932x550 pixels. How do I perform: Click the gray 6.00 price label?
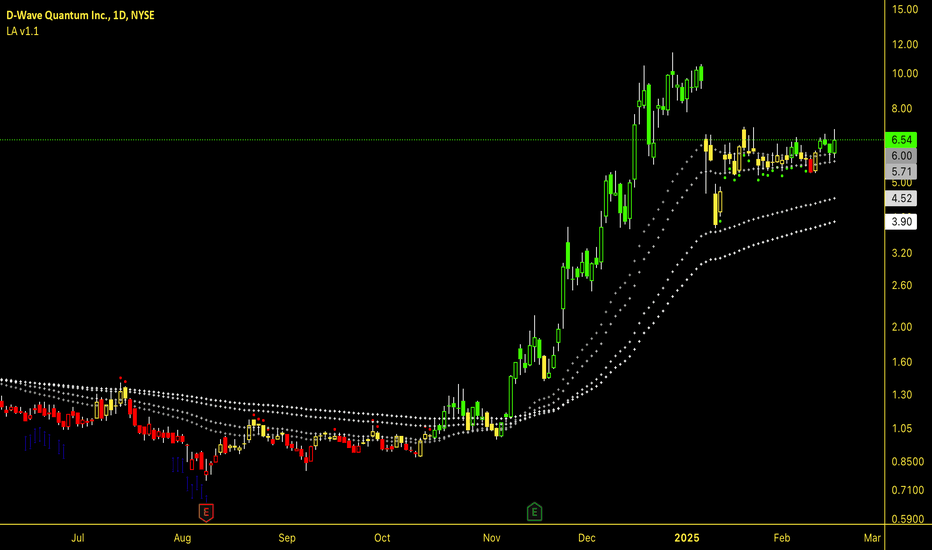(901, 156)
